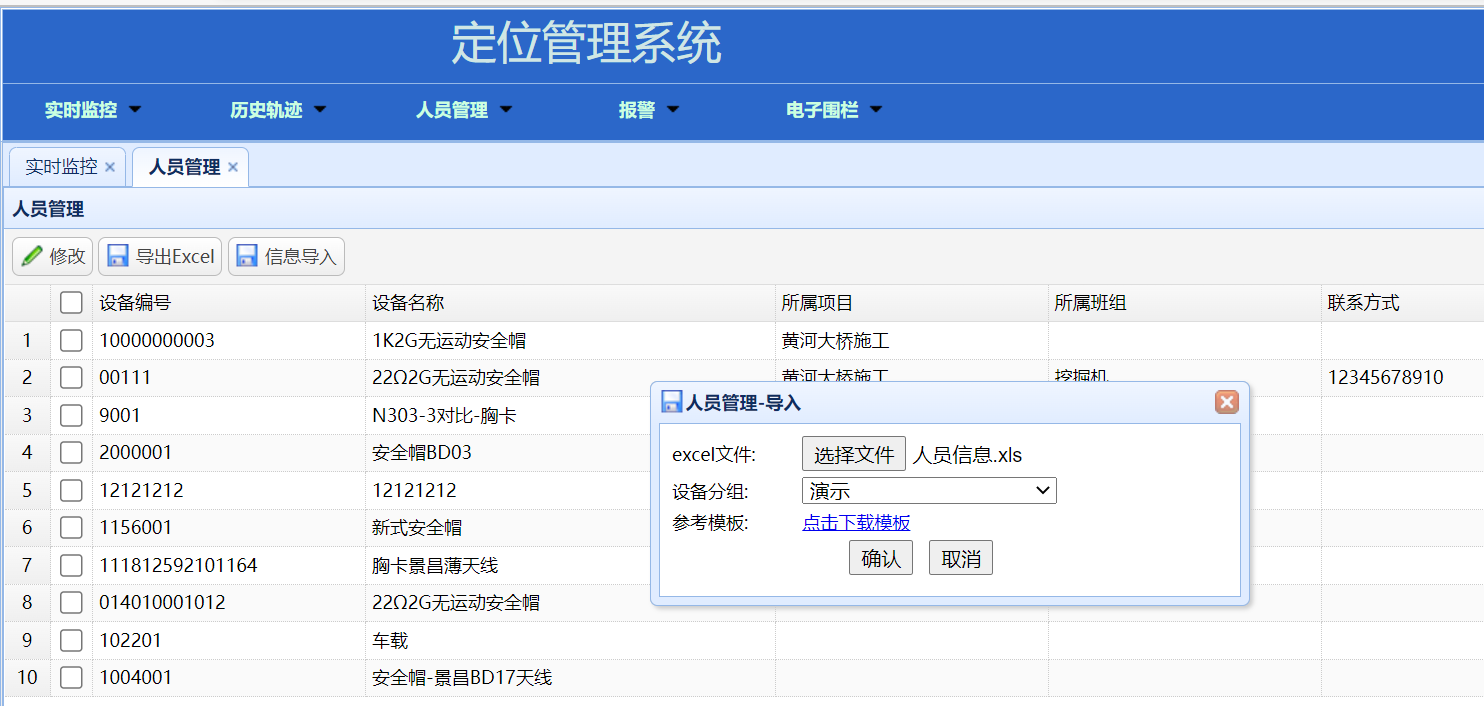Click the pencil 修改 edit icon
The width and height of the screenshot is (1484, 706).
click(32, 257)
